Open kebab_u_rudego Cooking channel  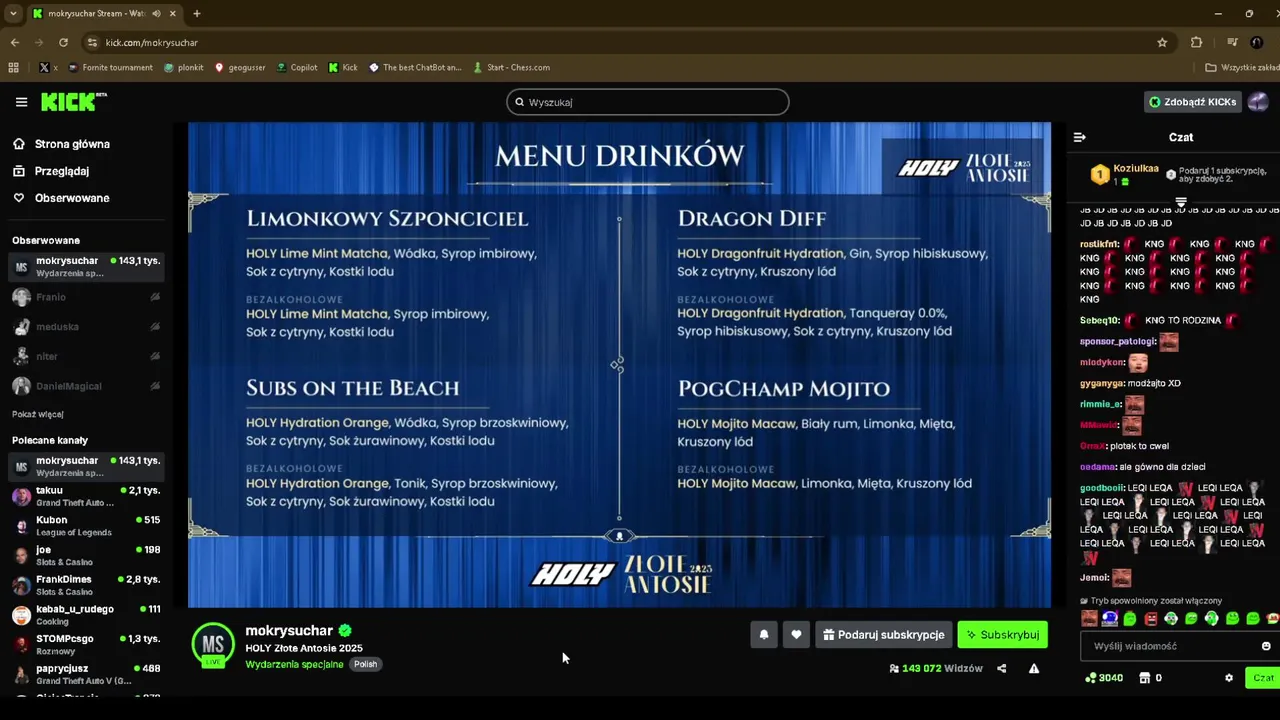click(x=86, y=615)
